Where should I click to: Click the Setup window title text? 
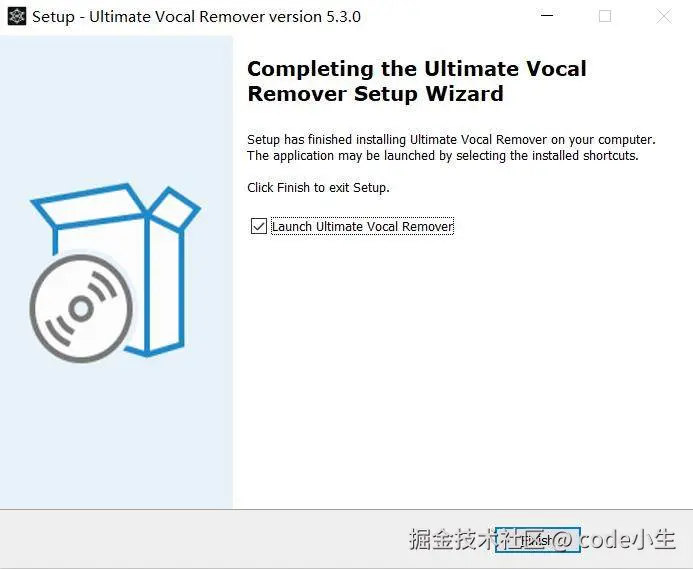196,17
